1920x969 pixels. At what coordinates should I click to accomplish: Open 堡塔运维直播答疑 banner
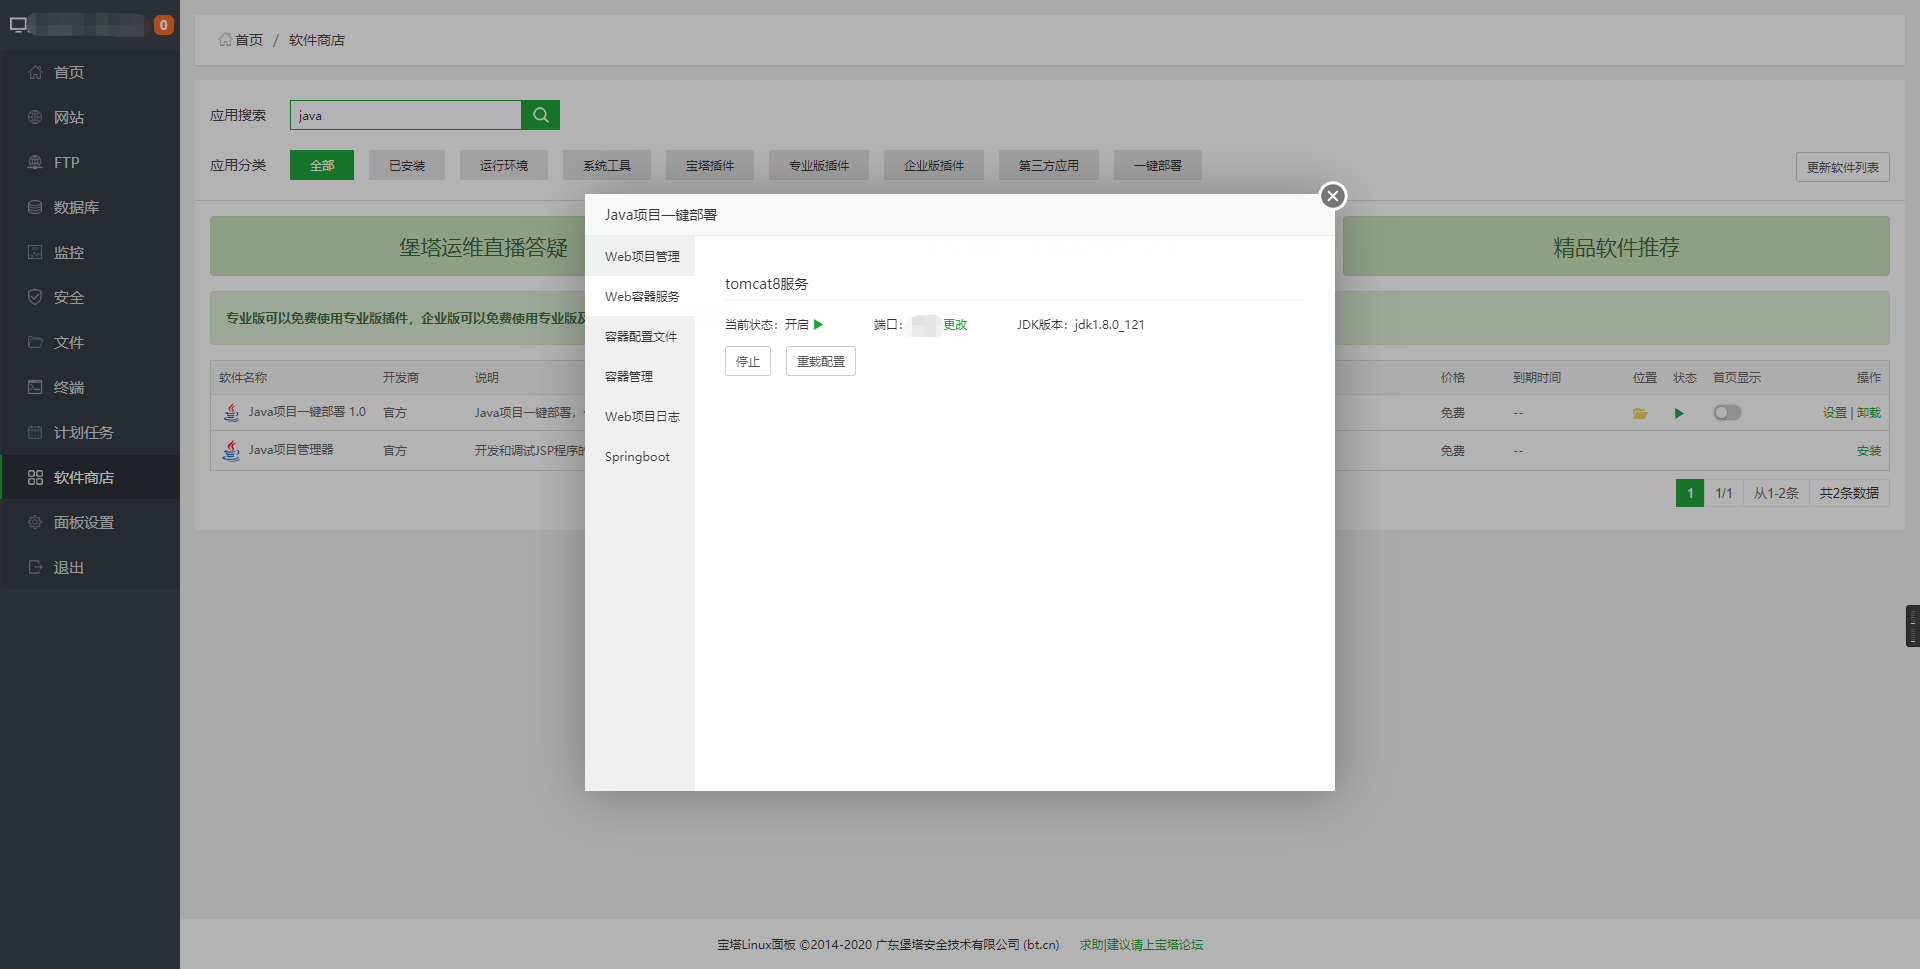click(483, 247)
